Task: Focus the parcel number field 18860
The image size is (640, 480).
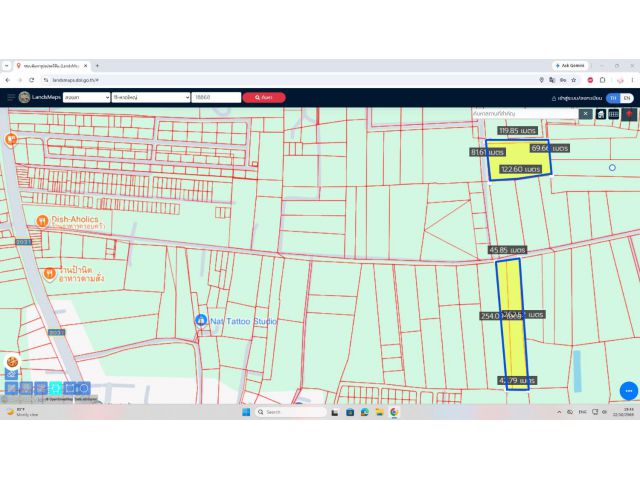Action: (216, 98)
